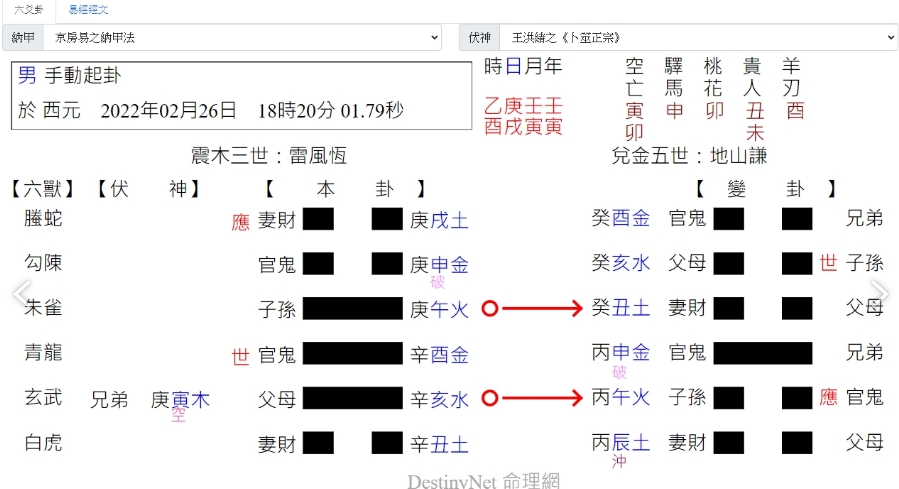Click the solid line beside 丙申金 in 變卦

[x=763, y=353]
